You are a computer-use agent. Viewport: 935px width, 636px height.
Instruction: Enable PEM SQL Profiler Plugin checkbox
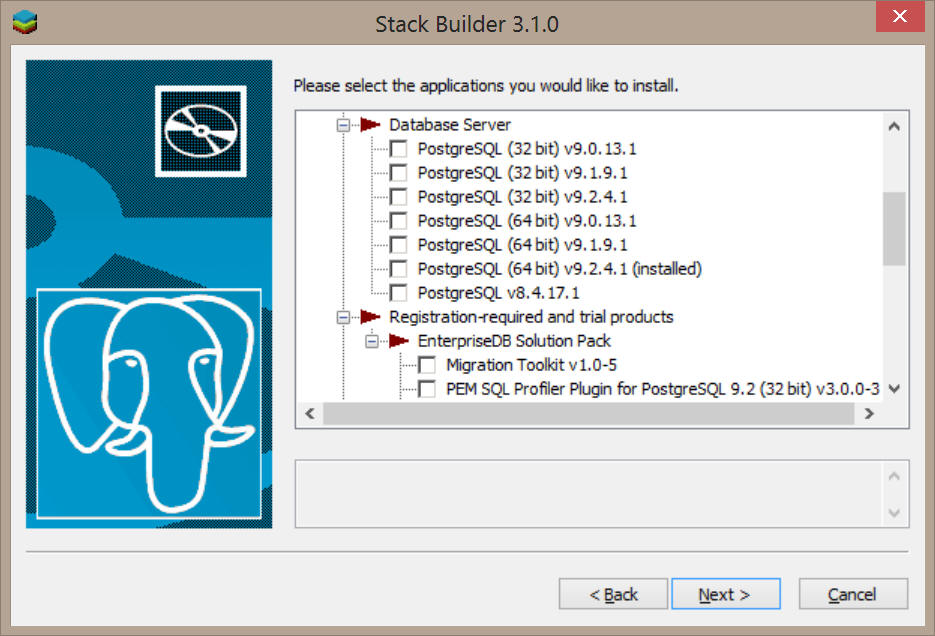click(427, 389)
